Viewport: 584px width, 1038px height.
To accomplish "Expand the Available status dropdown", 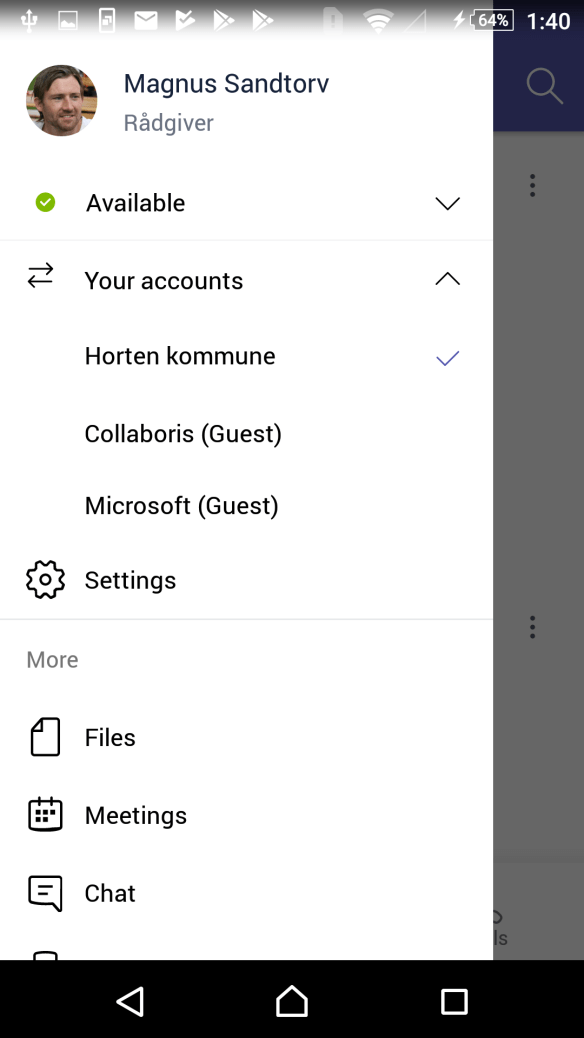I will coord(447,202).
